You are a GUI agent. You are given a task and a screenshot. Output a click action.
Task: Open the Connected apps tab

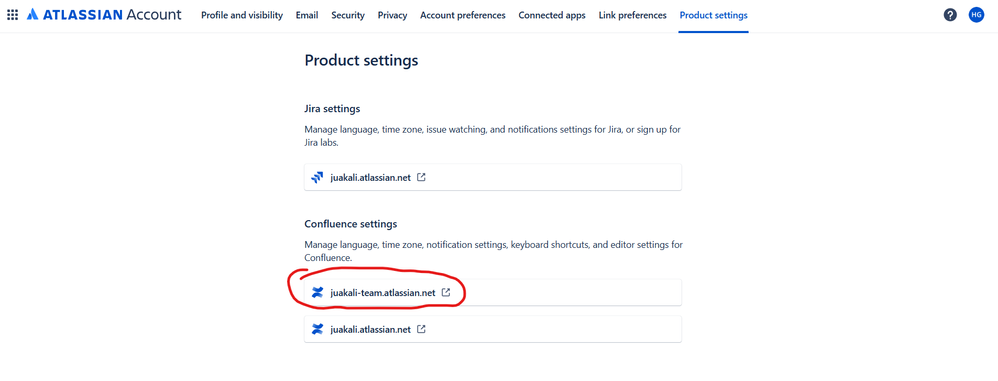click(552, 15)
